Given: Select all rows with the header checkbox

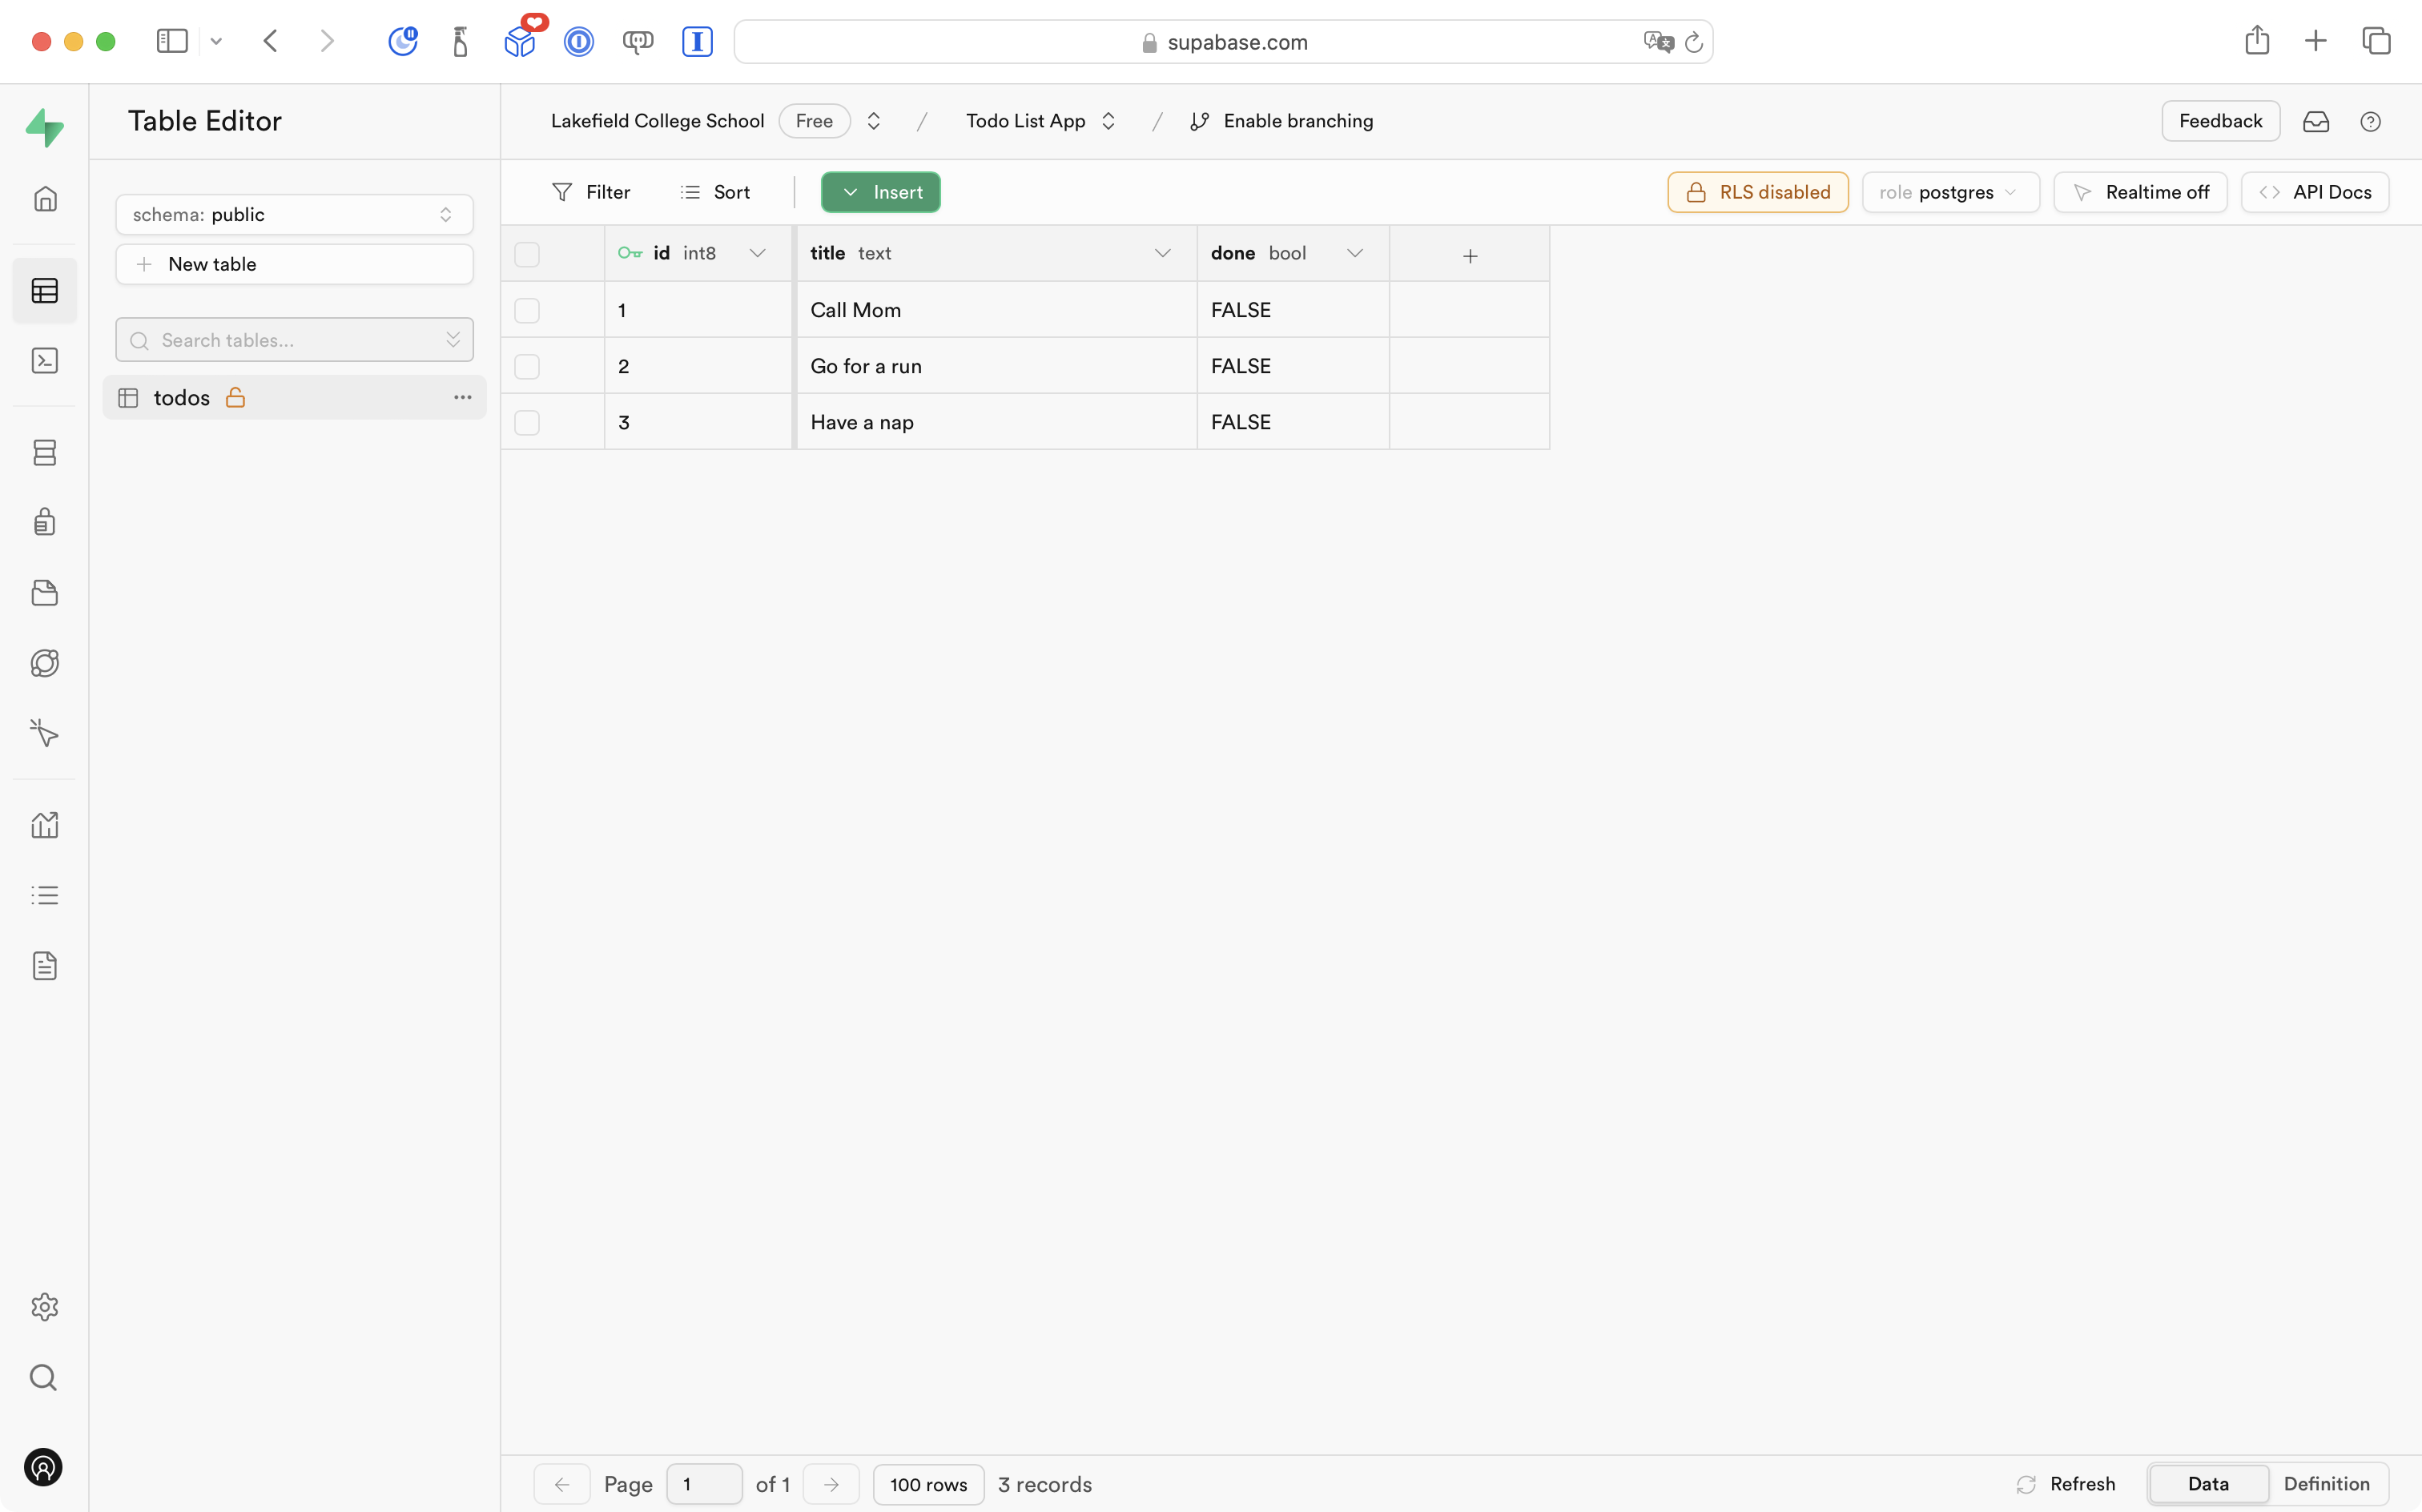Looking at the screenshot, I should 527,253.
